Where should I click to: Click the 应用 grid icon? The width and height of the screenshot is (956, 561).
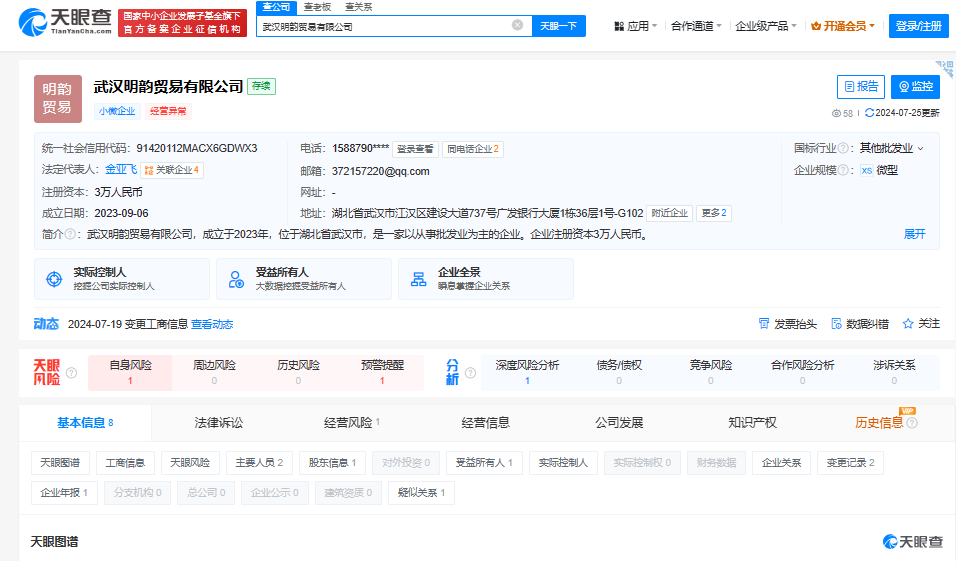click(619, 26)
